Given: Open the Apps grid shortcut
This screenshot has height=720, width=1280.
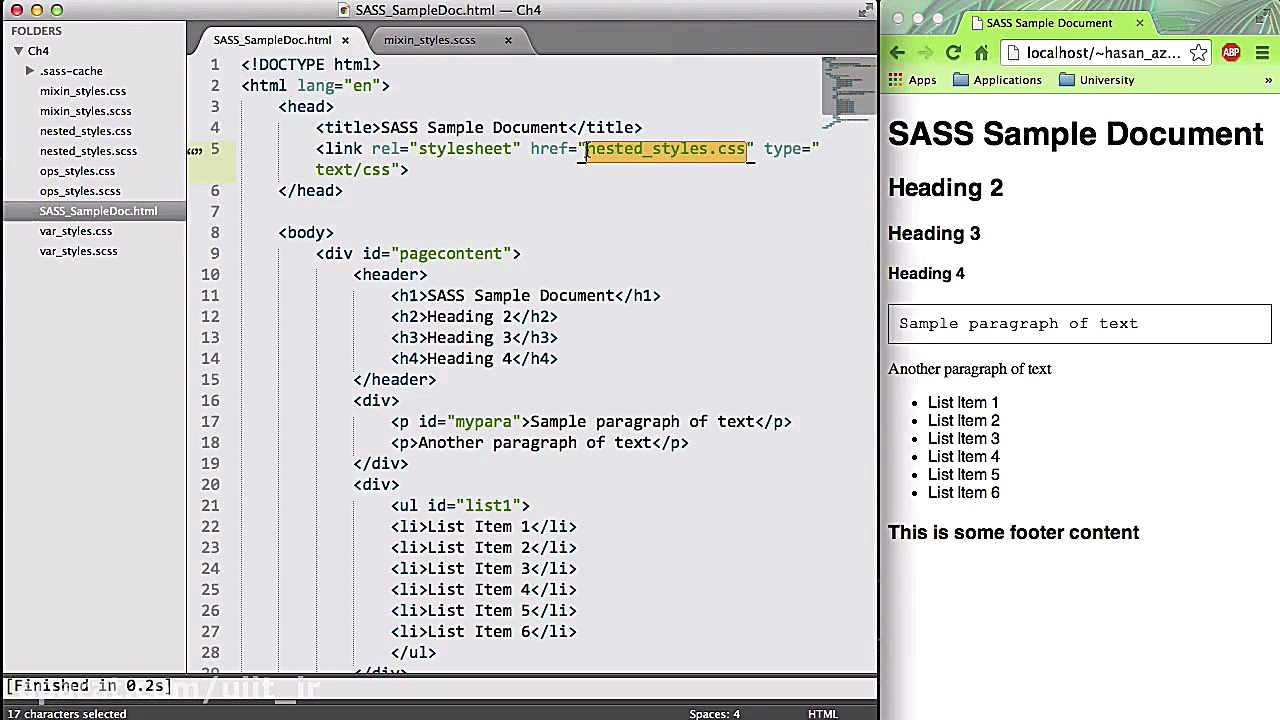Looking at the screenshot, I should point(912,80).
